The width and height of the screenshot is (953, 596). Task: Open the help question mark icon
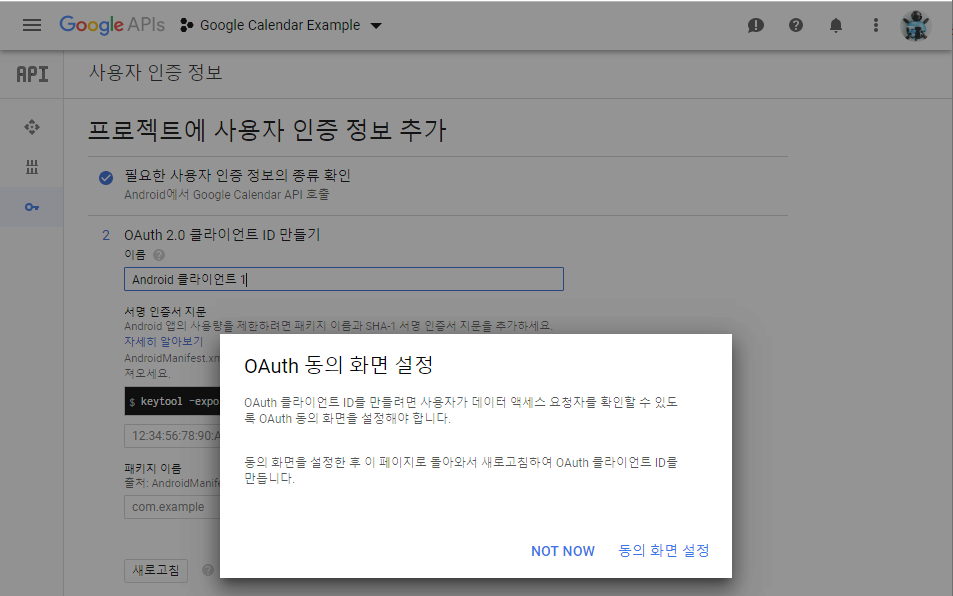tap(796, 26)
